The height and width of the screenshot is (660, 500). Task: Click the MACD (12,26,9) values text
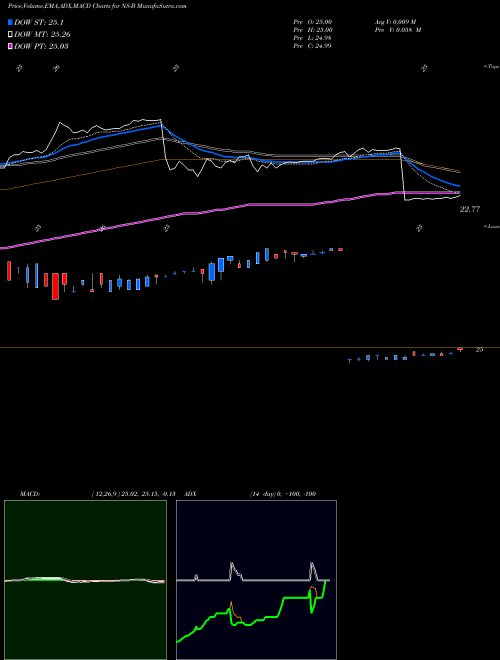pos(133,494)
